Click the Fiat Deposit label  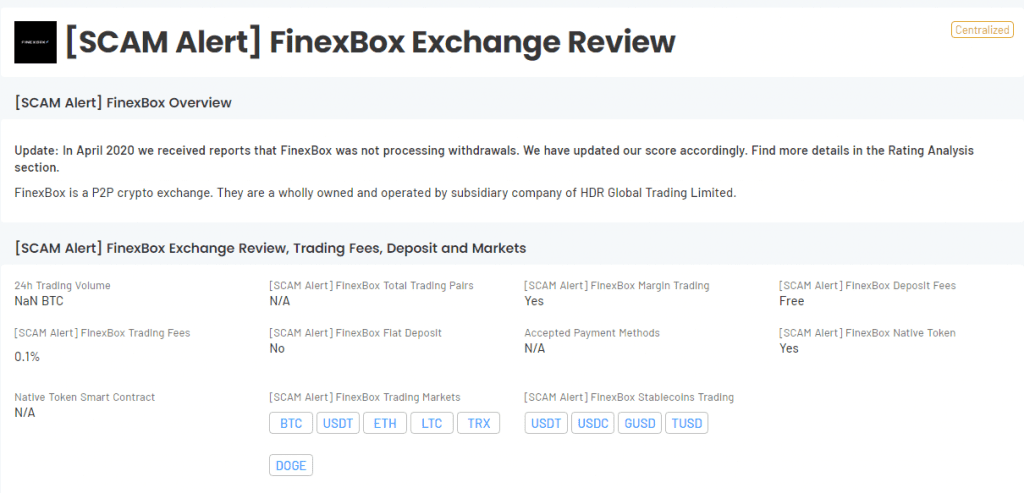coord(355,333)
